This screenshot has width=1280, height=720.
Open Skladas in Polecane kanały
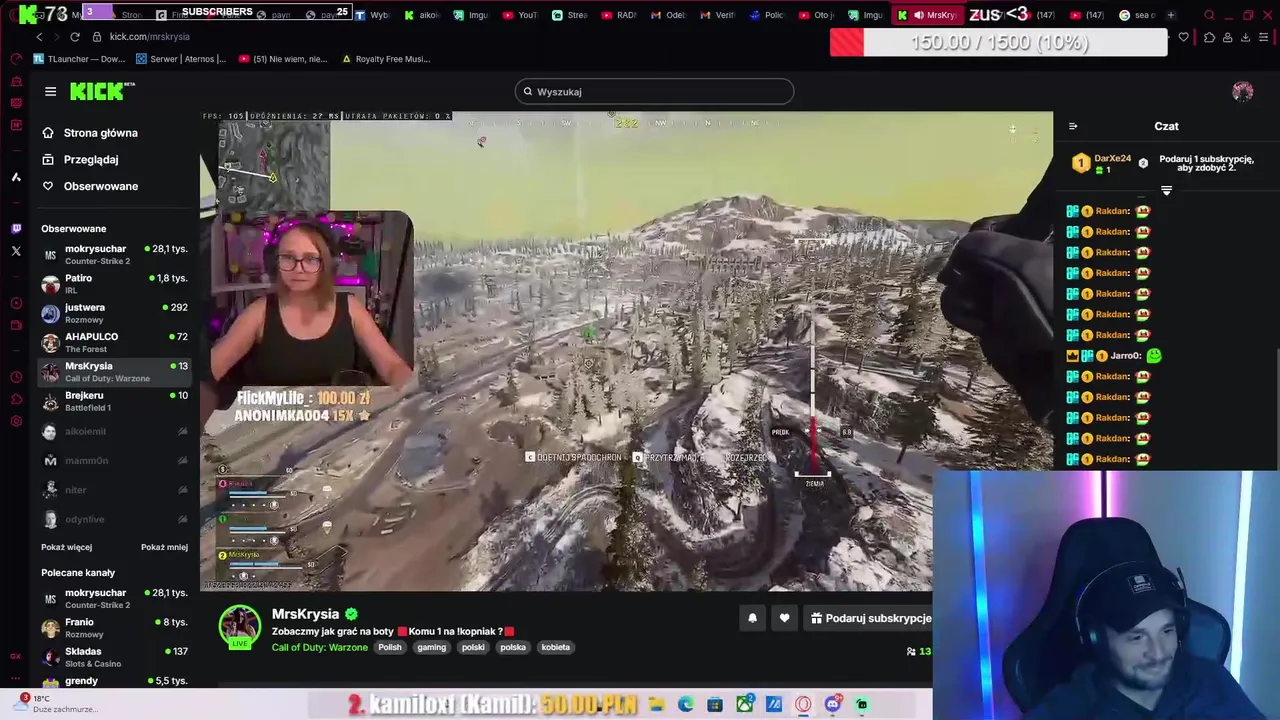[114, 657]
